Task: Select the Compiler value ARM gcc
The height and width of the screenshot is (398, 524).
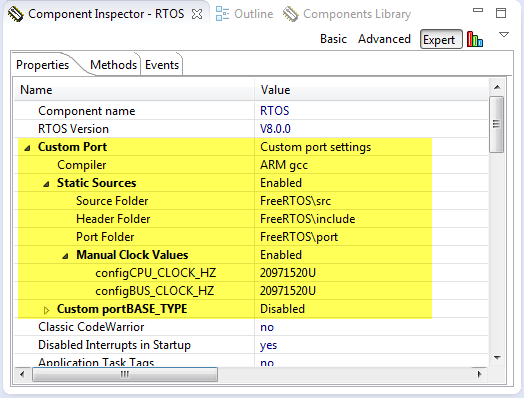Action: (x=284, y=165)
